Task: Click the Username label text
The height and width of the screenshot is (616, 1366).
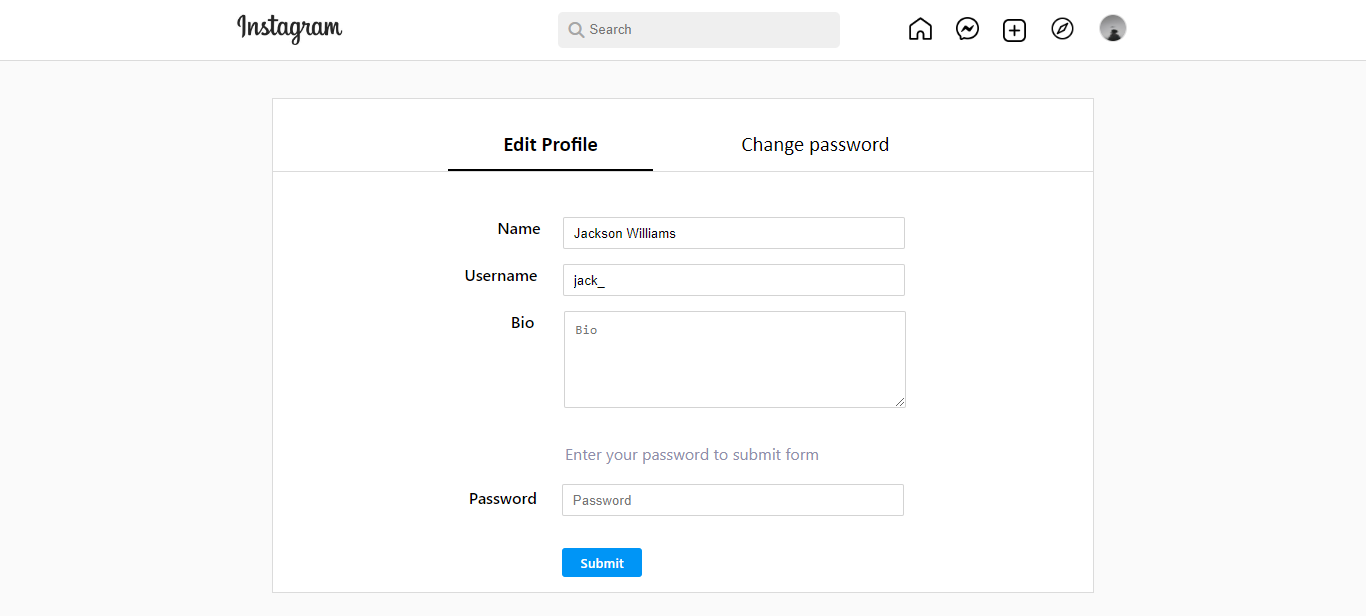Action: 501,275
